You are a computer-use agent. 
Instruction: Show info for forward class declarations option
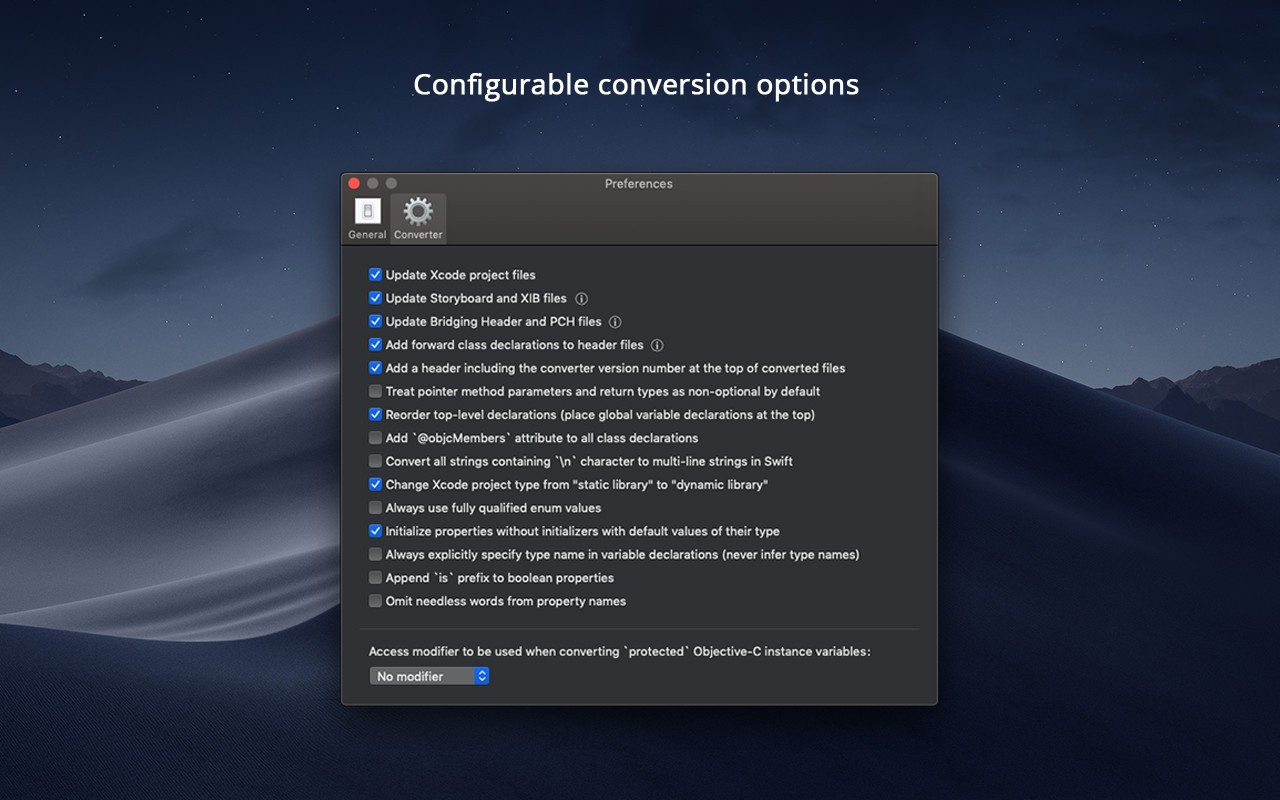657,345
